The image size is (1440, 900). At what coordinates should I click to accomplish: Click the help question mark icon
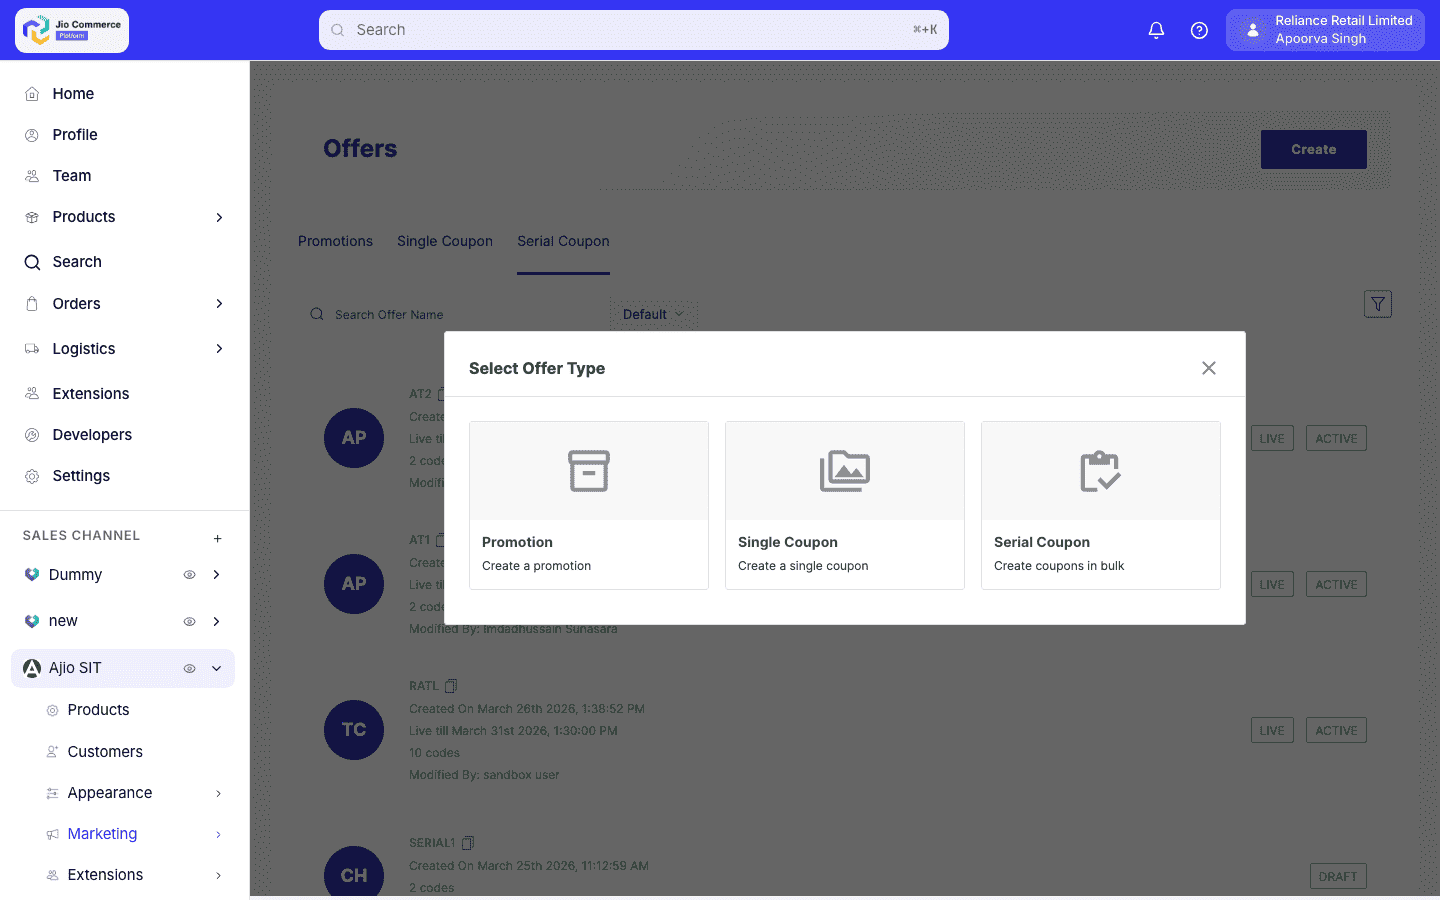[x=1199, y=30]
